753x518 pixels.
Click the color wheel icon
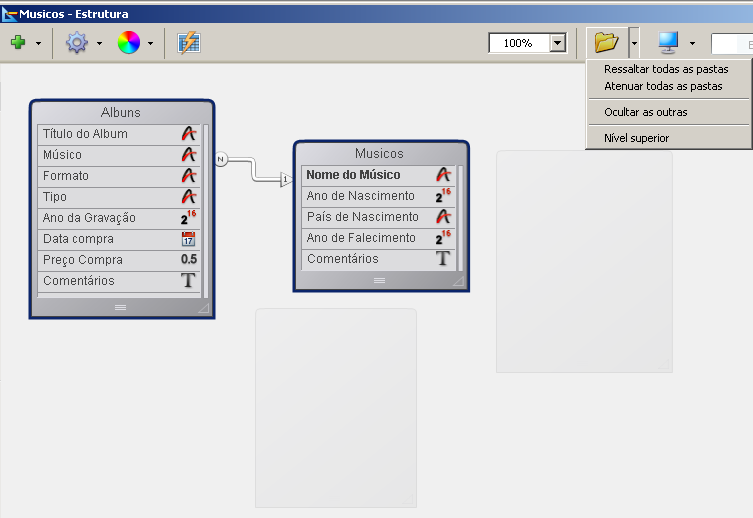(x=128, y=43)
